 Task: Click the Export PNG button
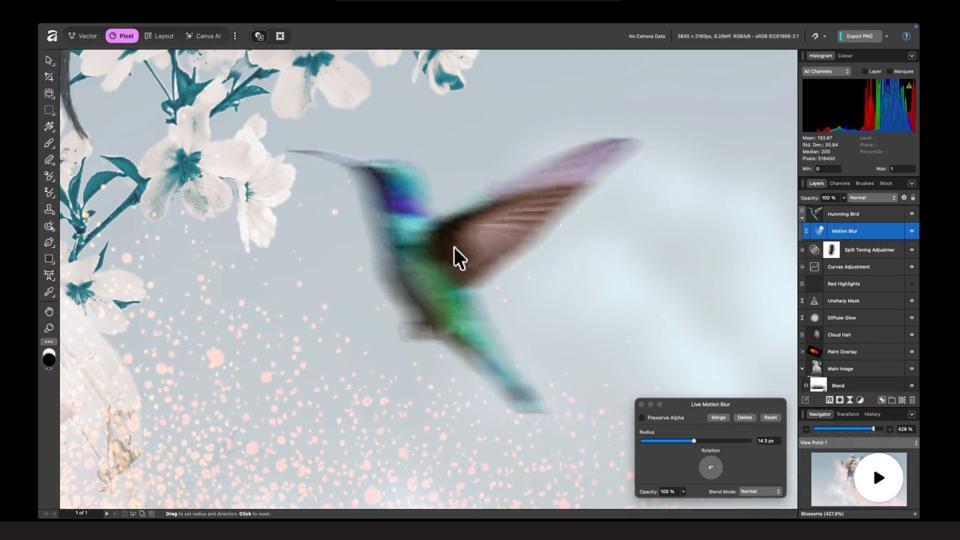pos(860,36)
